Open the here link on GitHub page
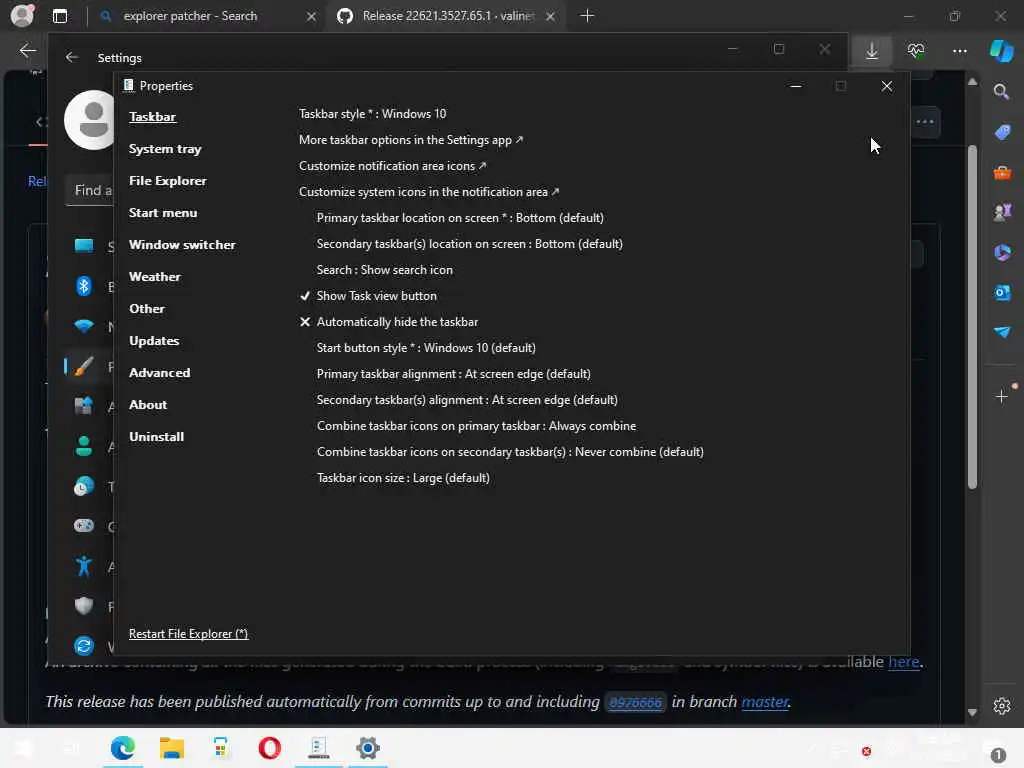Image resolution: width=1024 pixels, height=768 pixels. tap(904, 662)
